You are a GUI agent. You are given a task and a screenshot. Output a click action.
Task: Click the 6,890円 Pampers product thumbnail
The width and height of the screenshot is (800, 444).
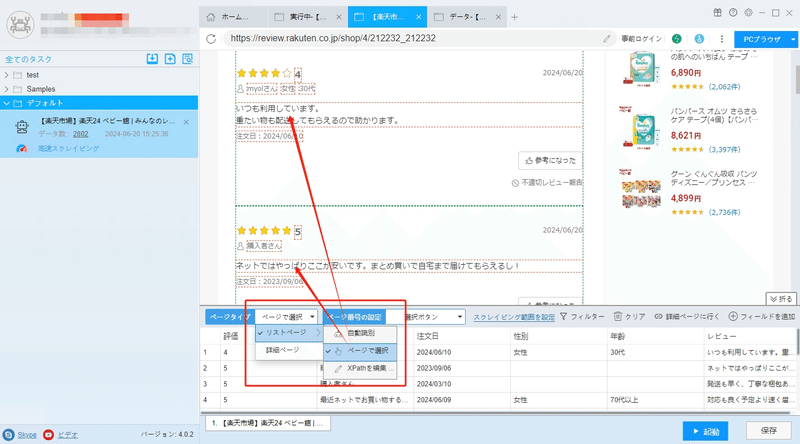641,68
